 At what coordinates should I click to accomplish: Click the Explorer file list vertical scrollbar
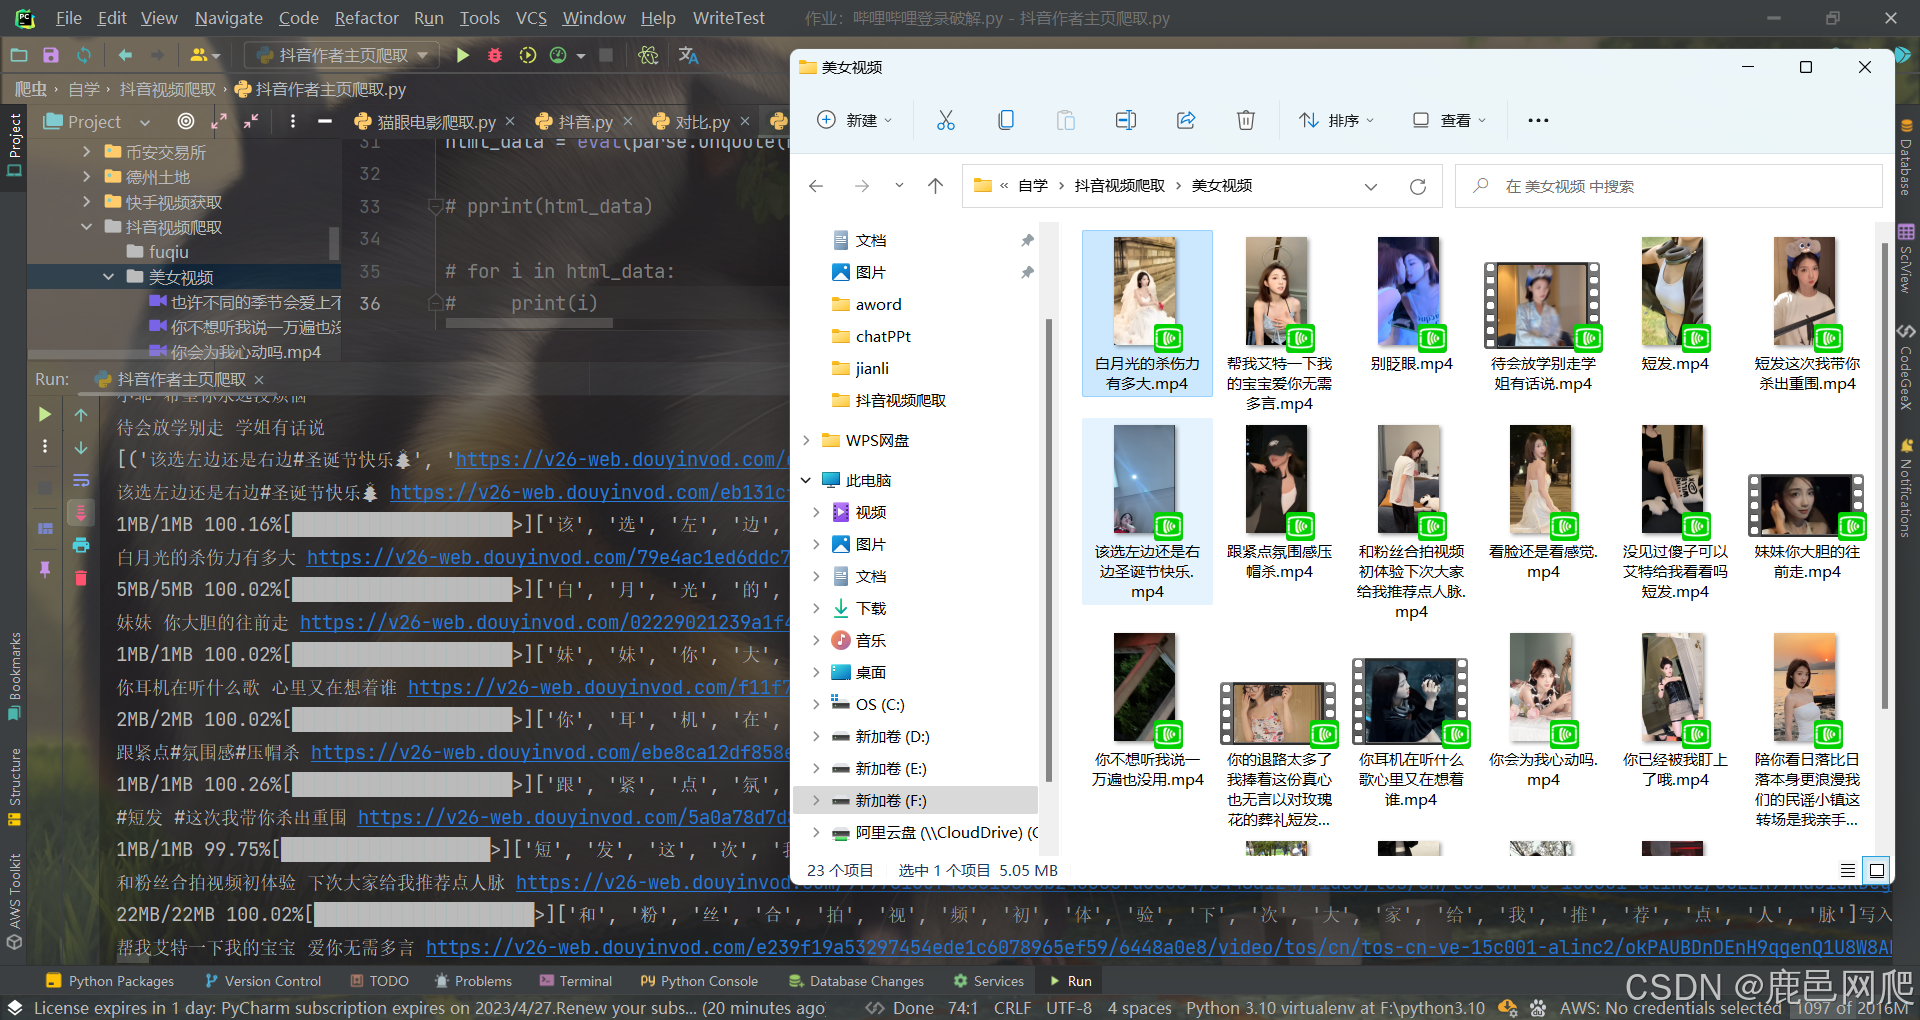1885,475
